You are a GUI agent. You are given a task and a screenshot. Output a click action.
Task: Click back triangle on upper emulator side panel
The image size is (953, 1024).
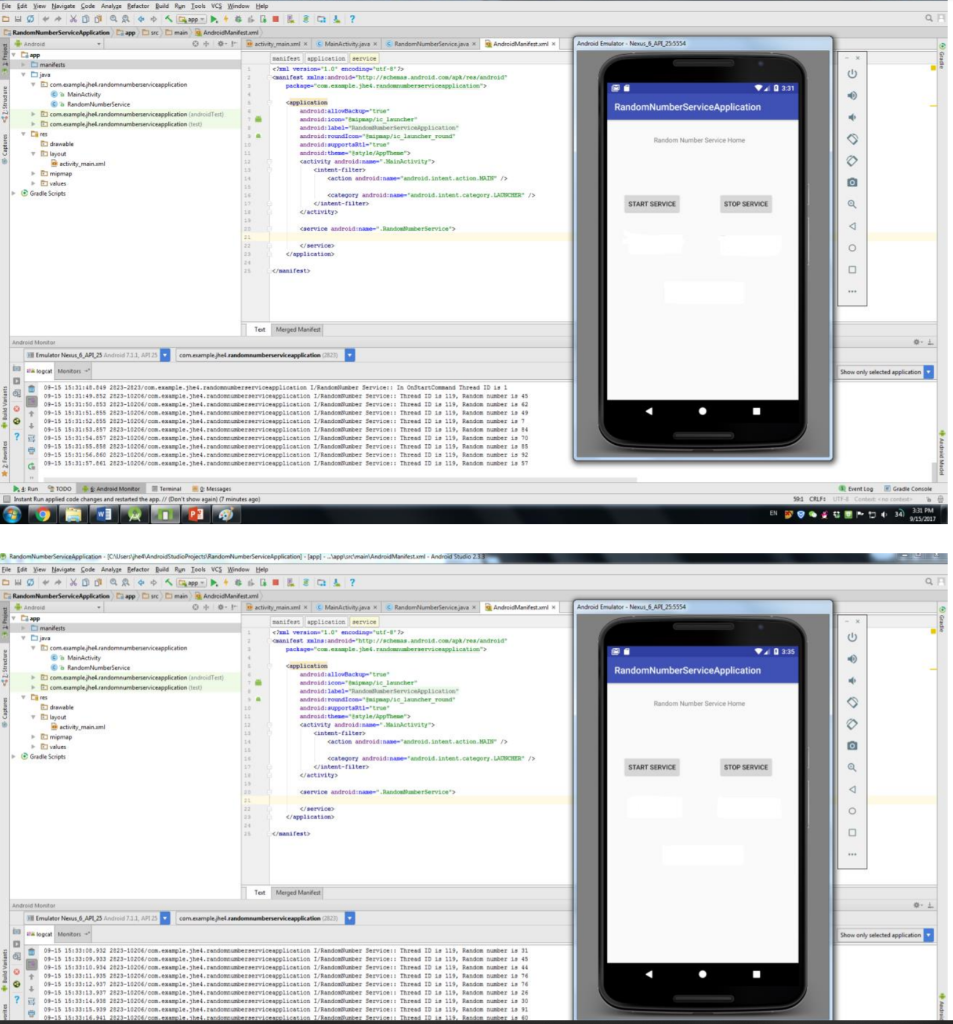[852, 226]
